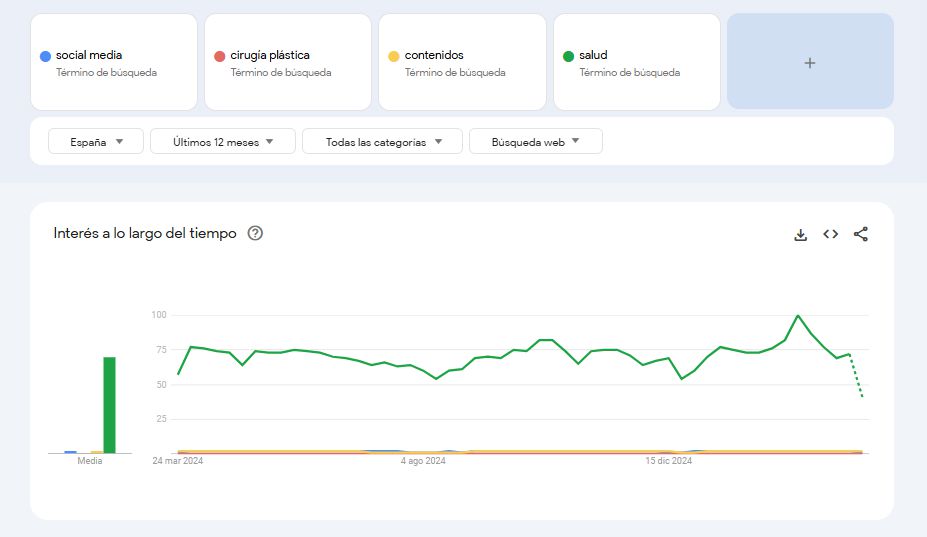927x537 pixels.
Task: Click the blue dot for social media
Action: pyautogui.click(x=45, y=56)
